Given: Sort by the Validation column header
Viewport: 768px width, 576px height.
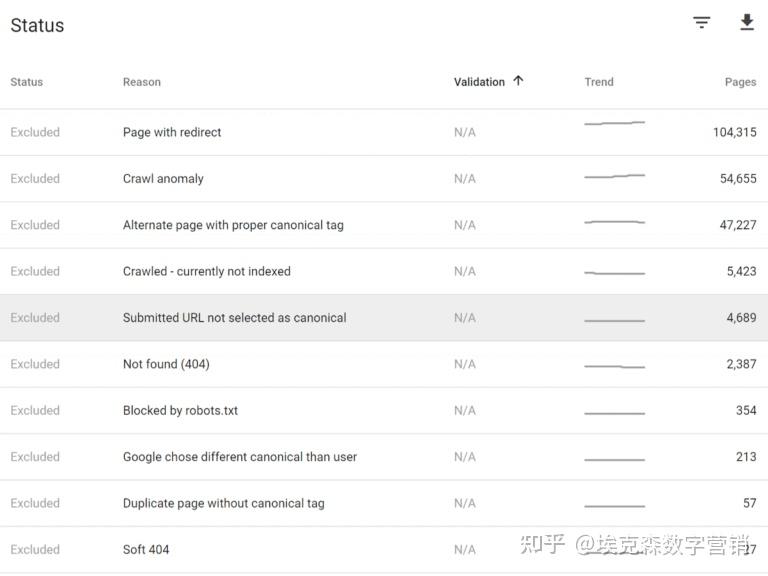Looking at the screenshot, I should (479, 82).
